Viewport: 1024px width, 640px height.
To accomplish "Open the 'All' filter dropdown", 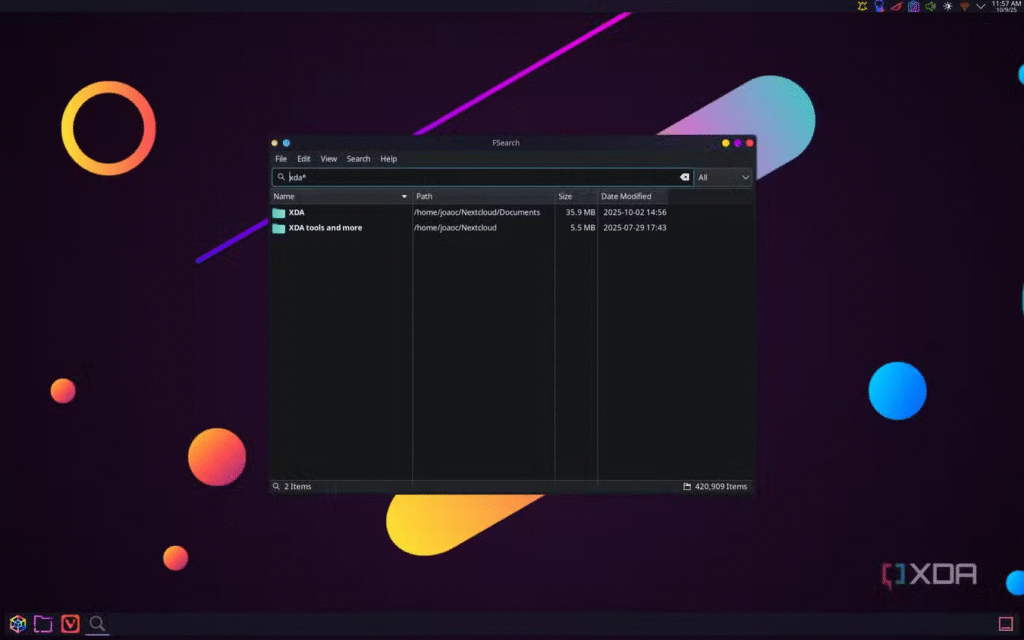I will click(x=724, y=177).
